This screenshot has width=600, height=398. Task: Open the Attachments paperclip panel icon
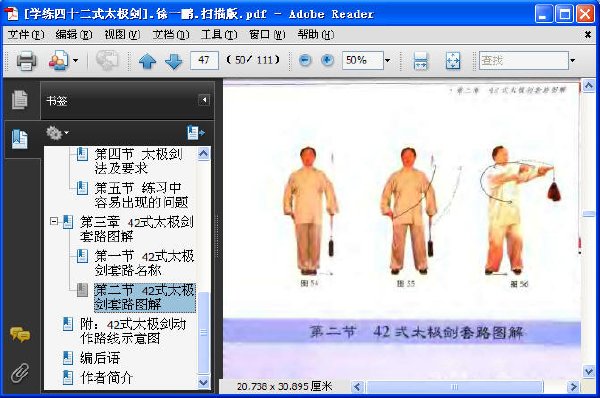tap(20, 373)
